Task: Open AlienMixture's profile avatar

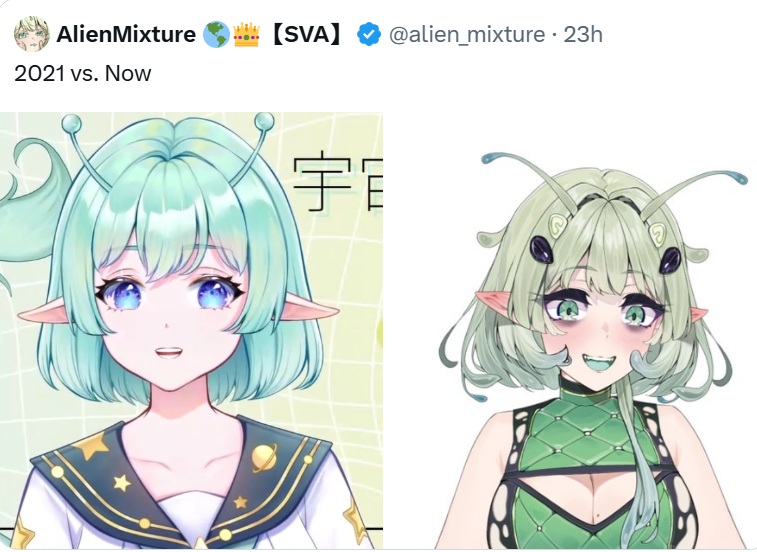Action: pos(32,34)
